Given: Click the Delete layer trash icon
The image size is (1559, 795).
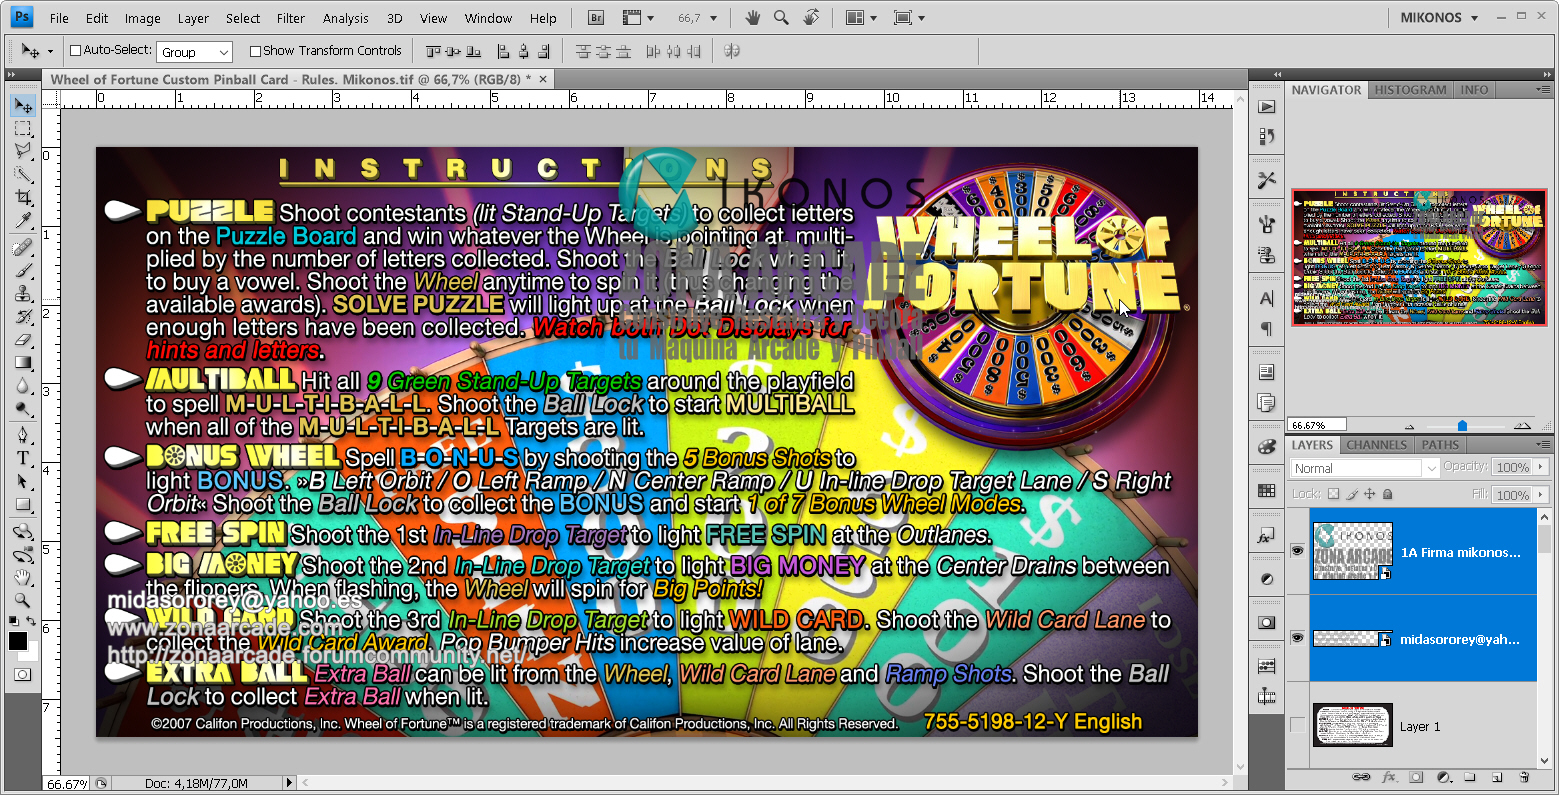Looking at the screenshot, I should [x=1524, y=776].
